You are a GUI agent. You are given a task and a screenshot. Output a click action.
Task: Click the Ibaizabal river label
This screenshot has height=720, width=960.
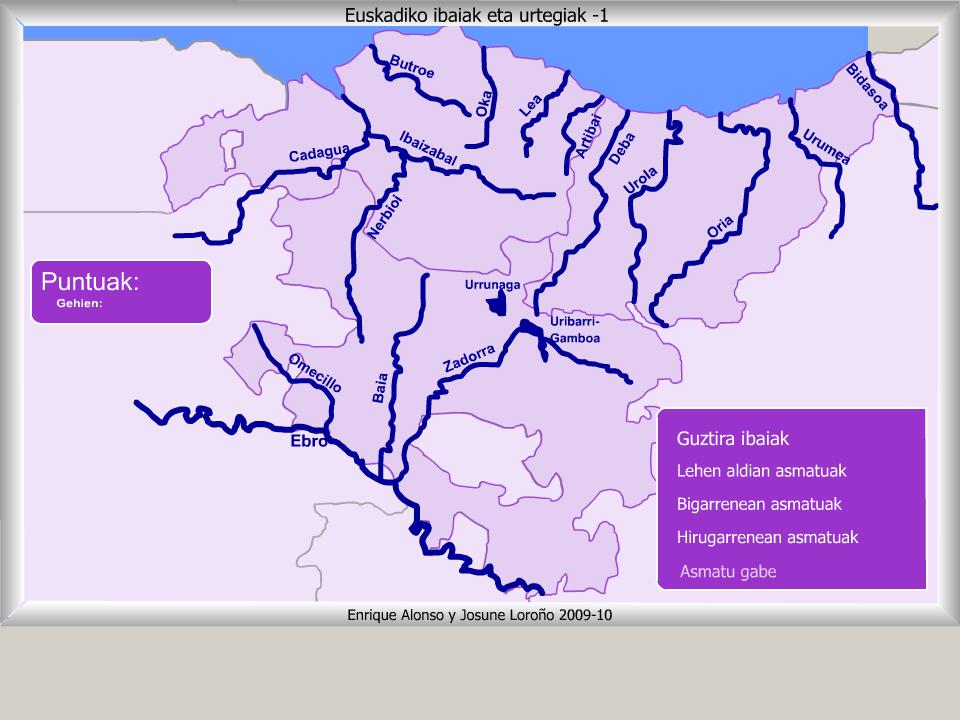428,149
